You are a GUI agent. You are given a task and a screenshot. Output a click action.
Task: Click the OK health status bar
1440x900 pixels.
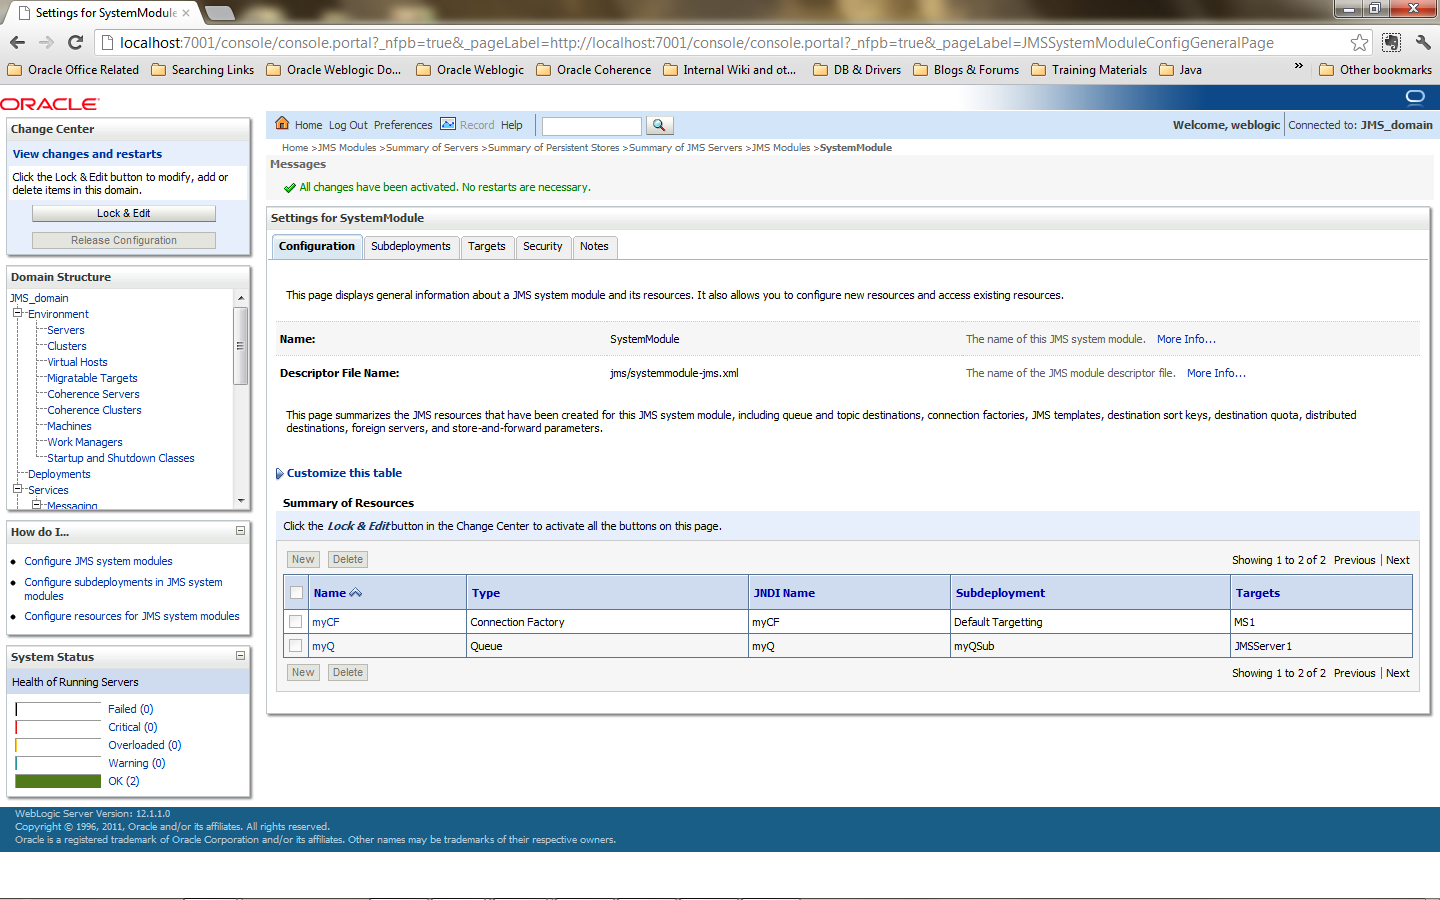[x=57, y=781]
